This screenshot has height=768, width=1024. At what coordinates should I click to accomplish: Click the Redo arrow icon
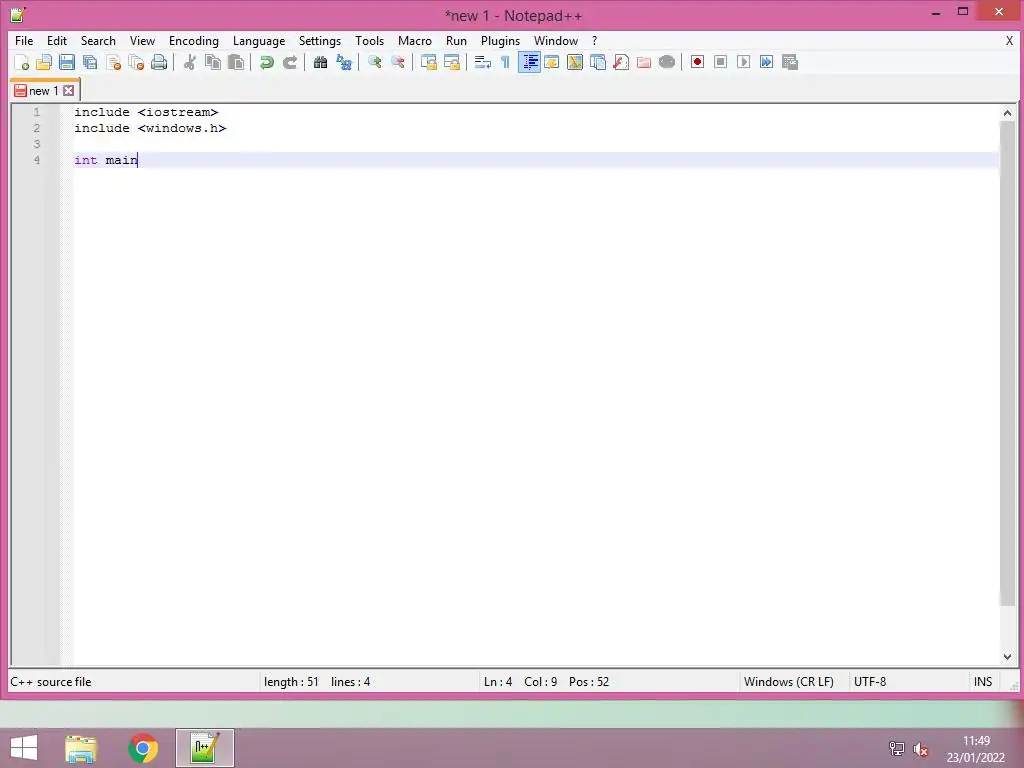289,62
